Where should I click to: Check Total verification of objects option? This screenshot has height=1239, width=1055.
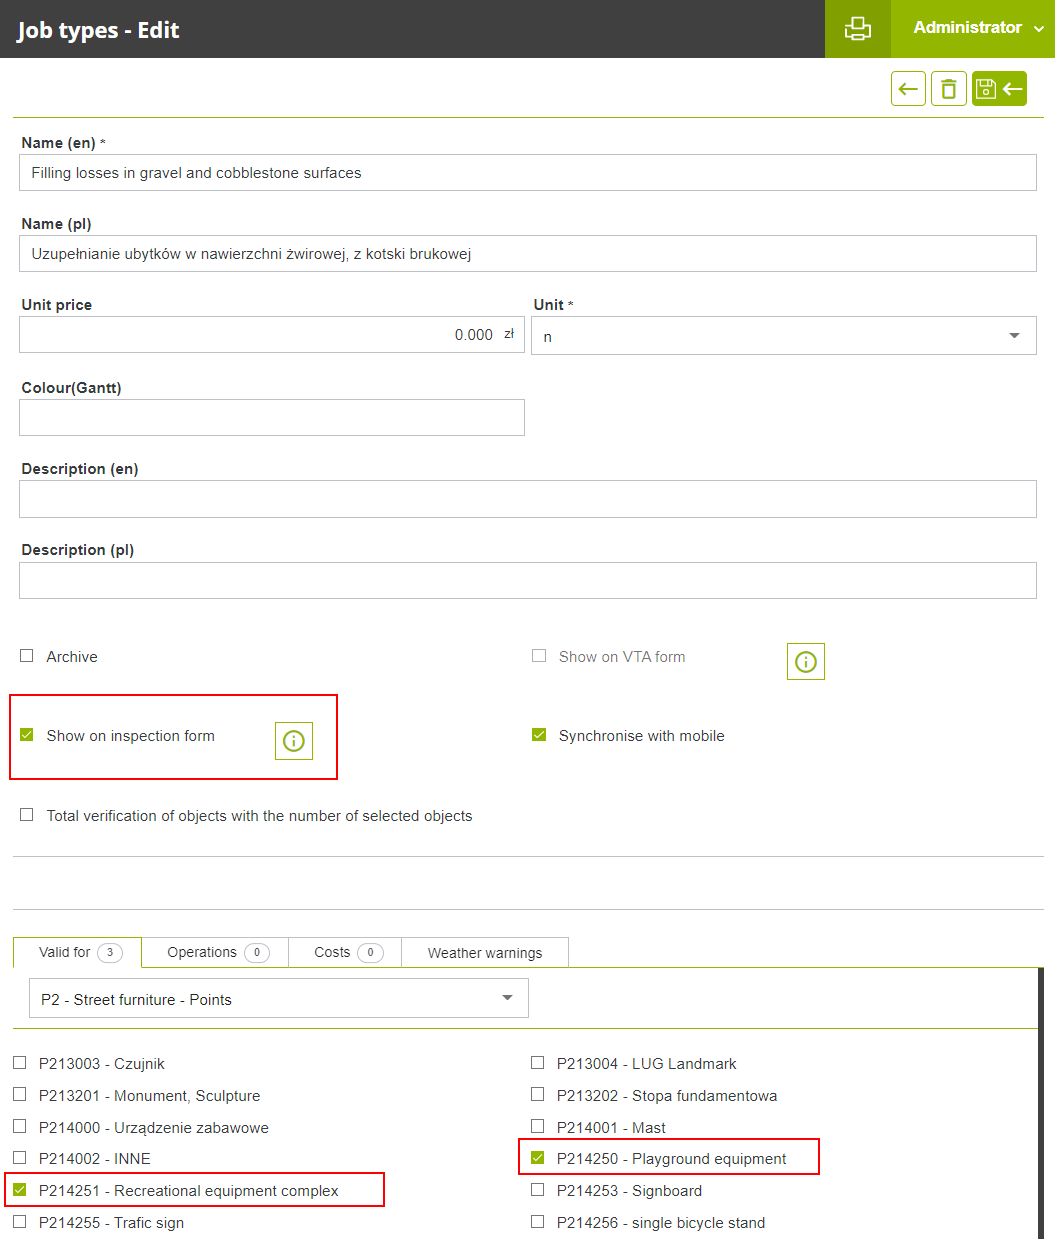pos(27,815)
